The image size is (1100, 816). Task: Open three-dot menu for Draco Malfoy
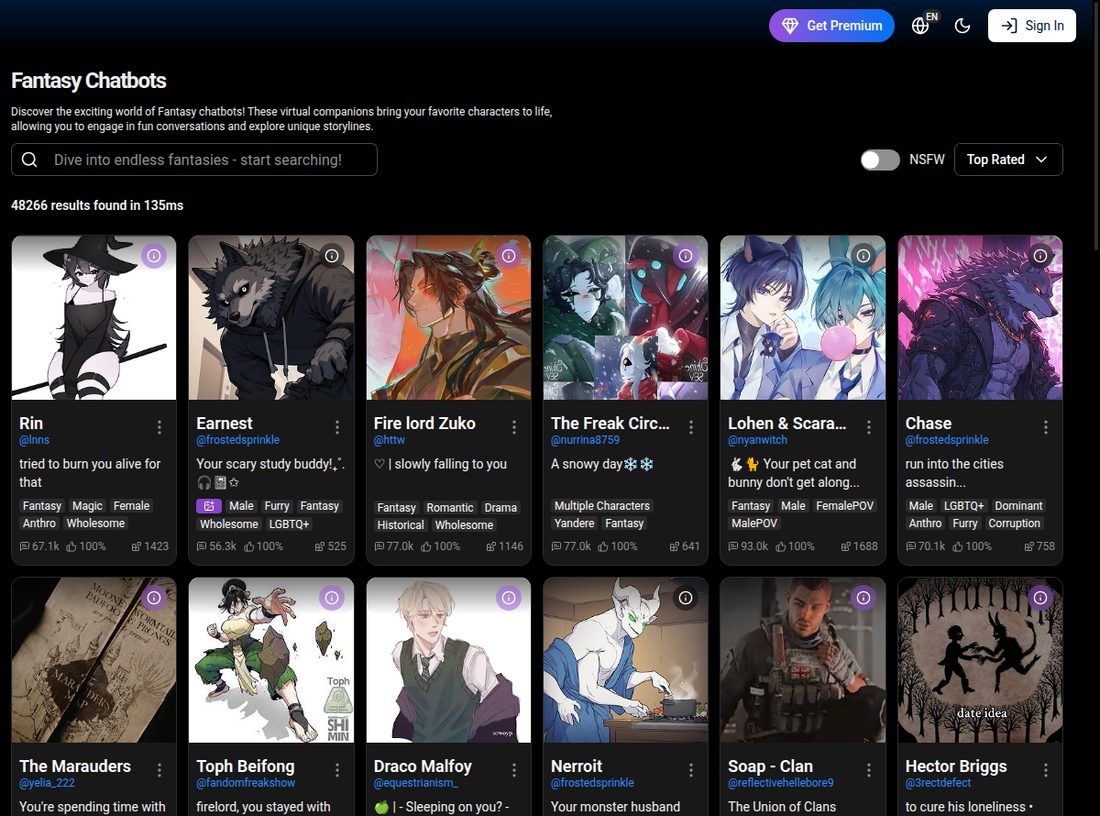click(514, 770)
